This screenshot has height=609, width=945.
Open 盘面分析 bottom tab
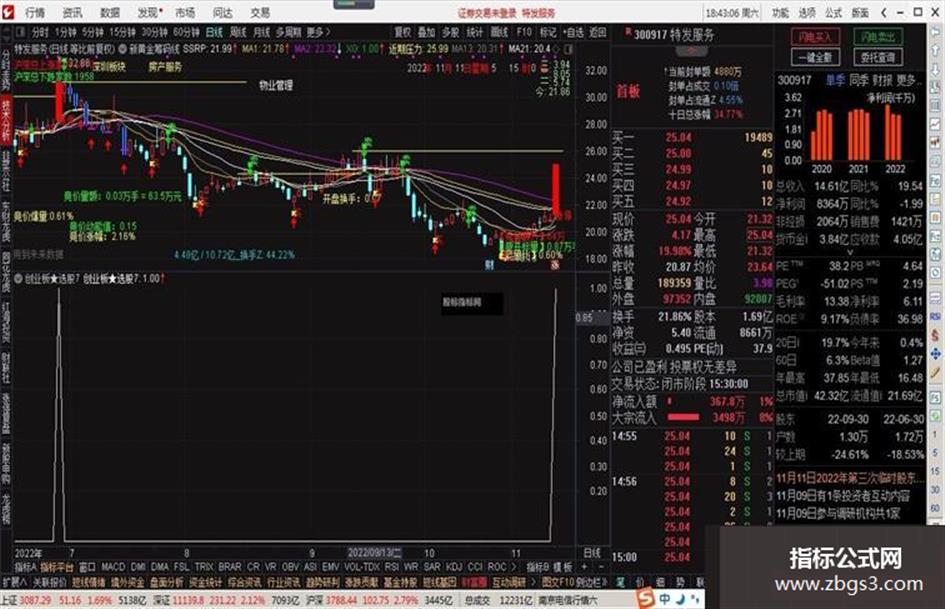point(166,582)
